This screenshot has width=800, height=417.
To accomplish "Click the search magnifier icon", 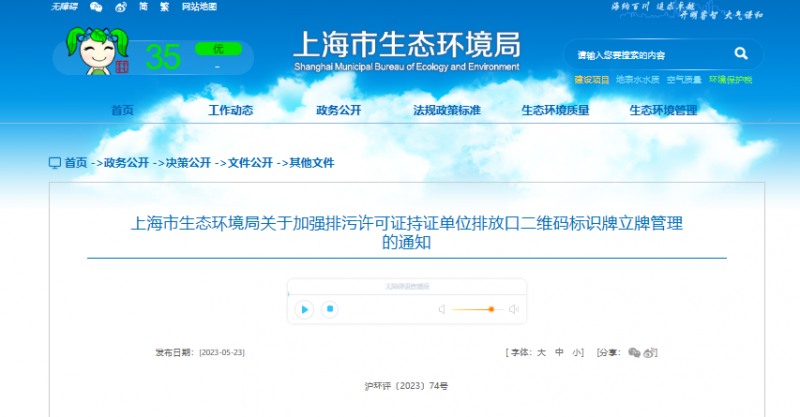I will point(741,53).
